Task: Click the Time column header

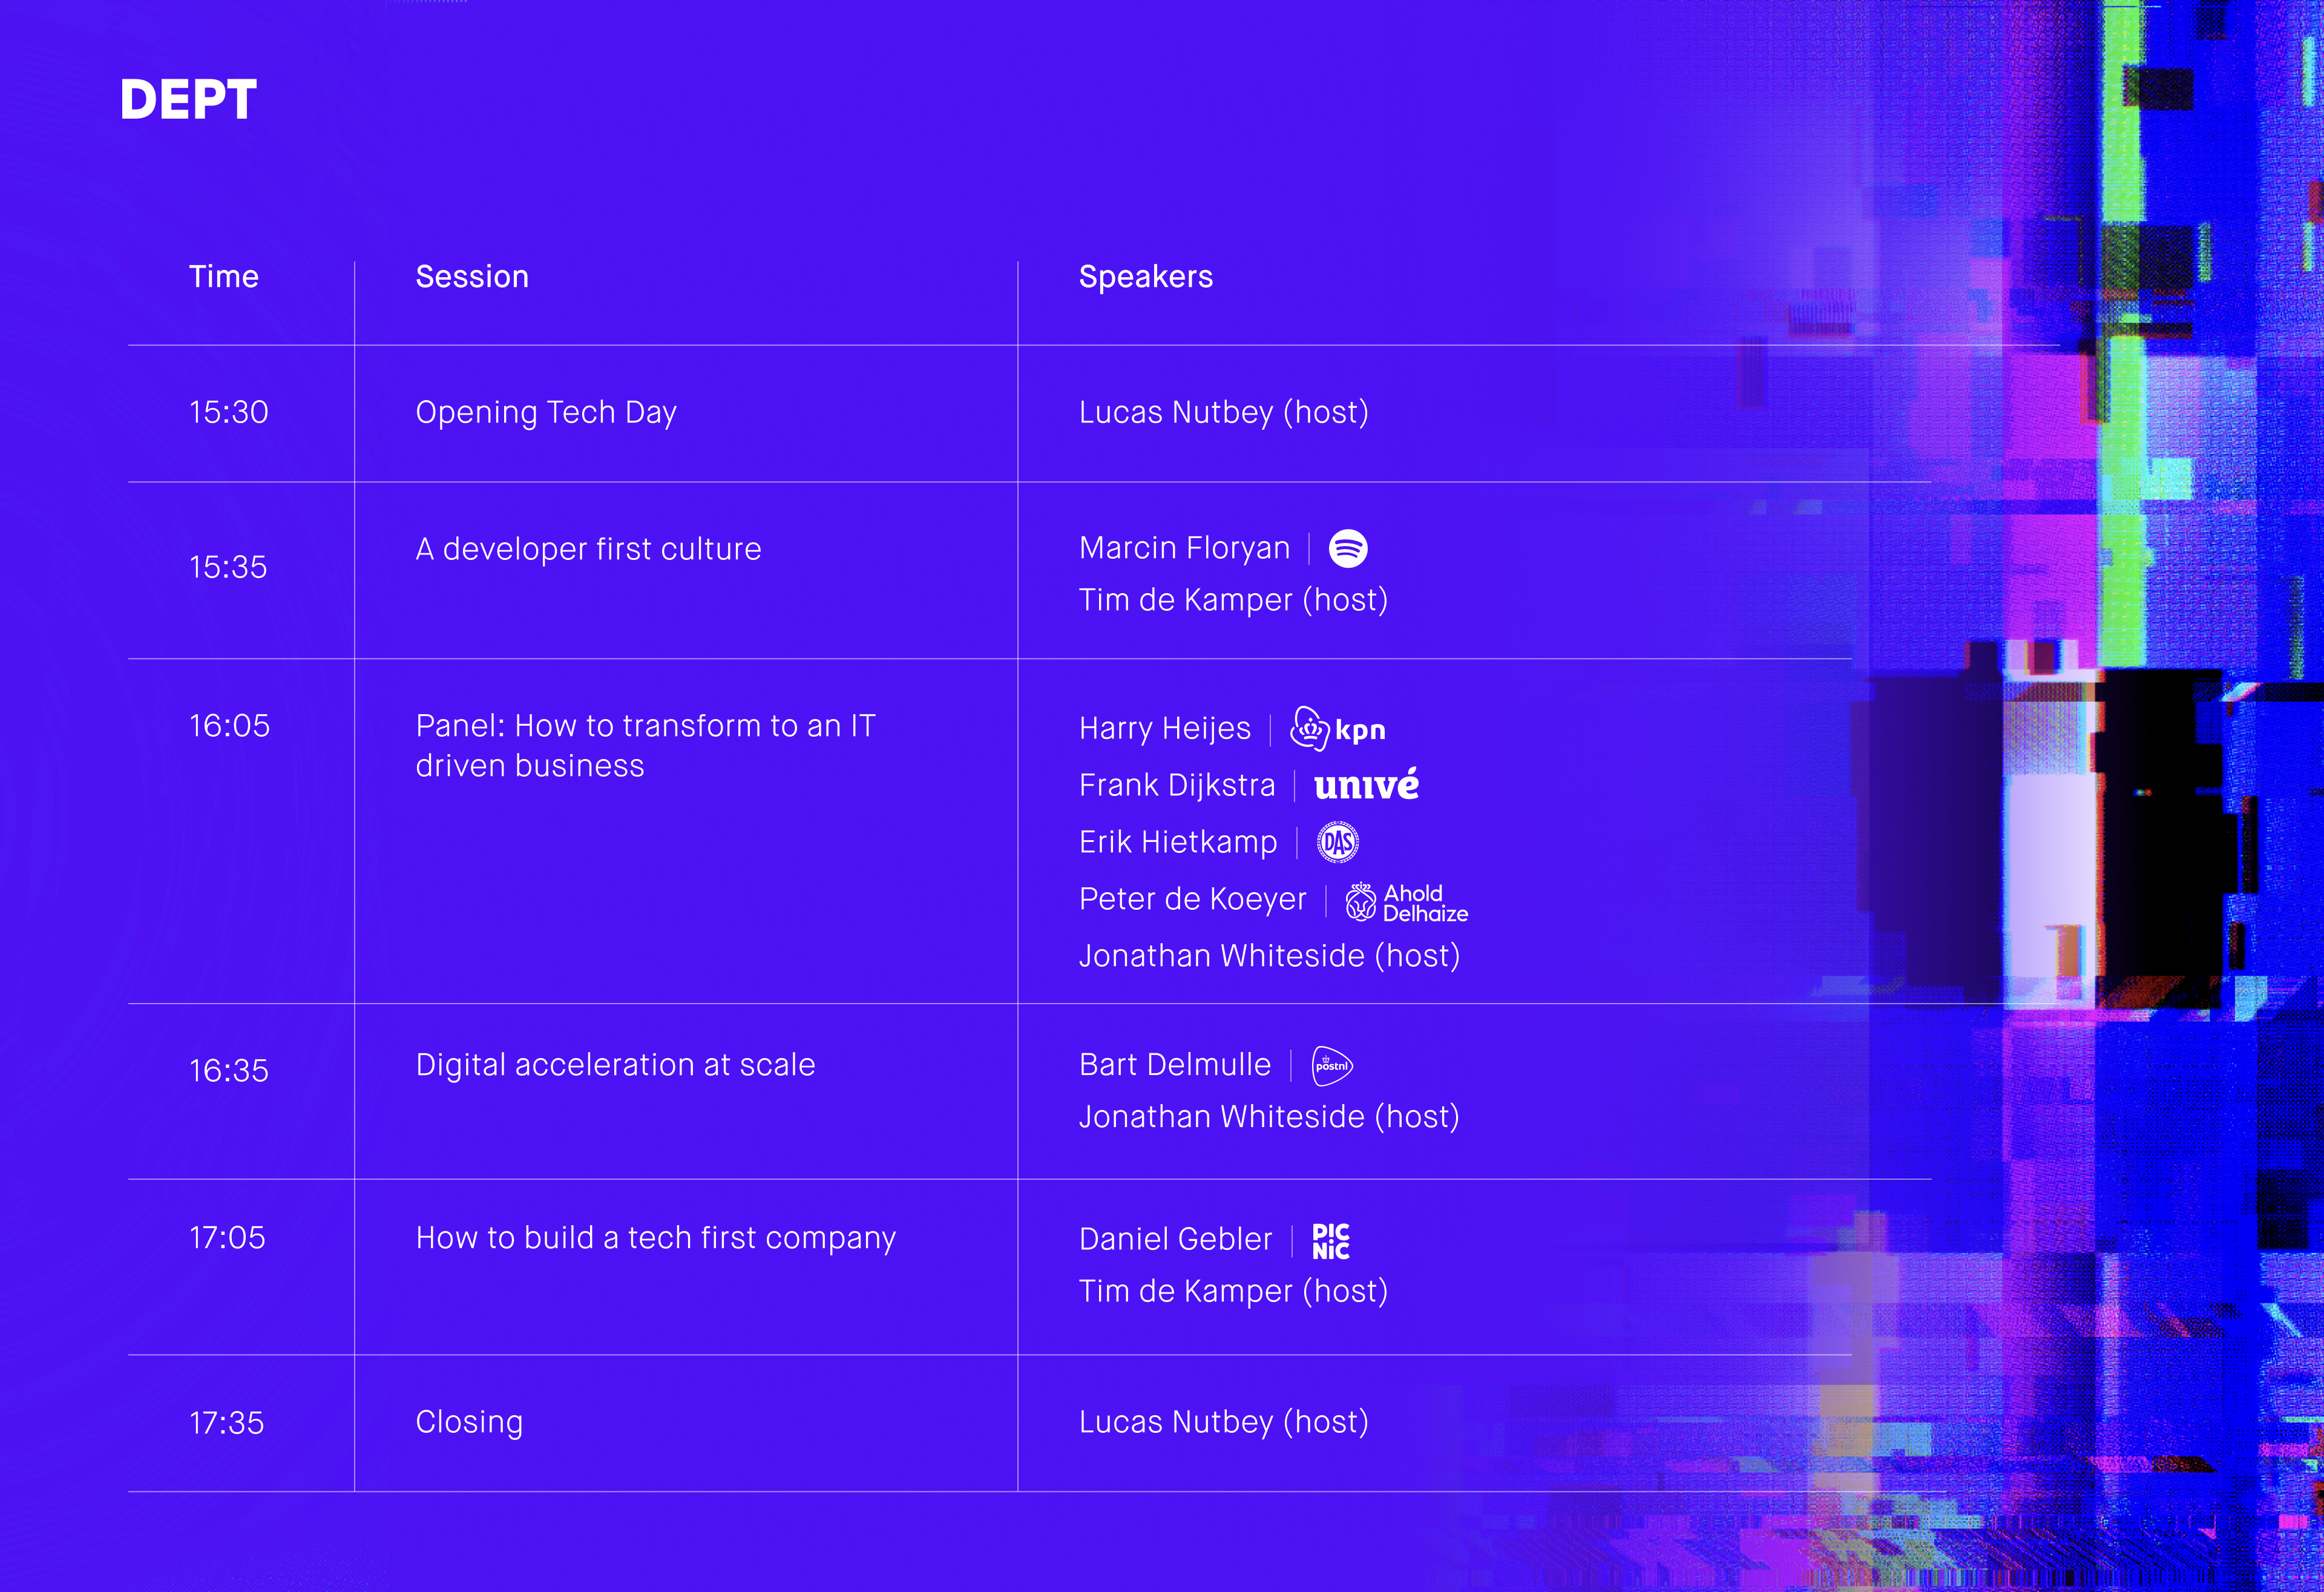Action: tap(224, 277)
